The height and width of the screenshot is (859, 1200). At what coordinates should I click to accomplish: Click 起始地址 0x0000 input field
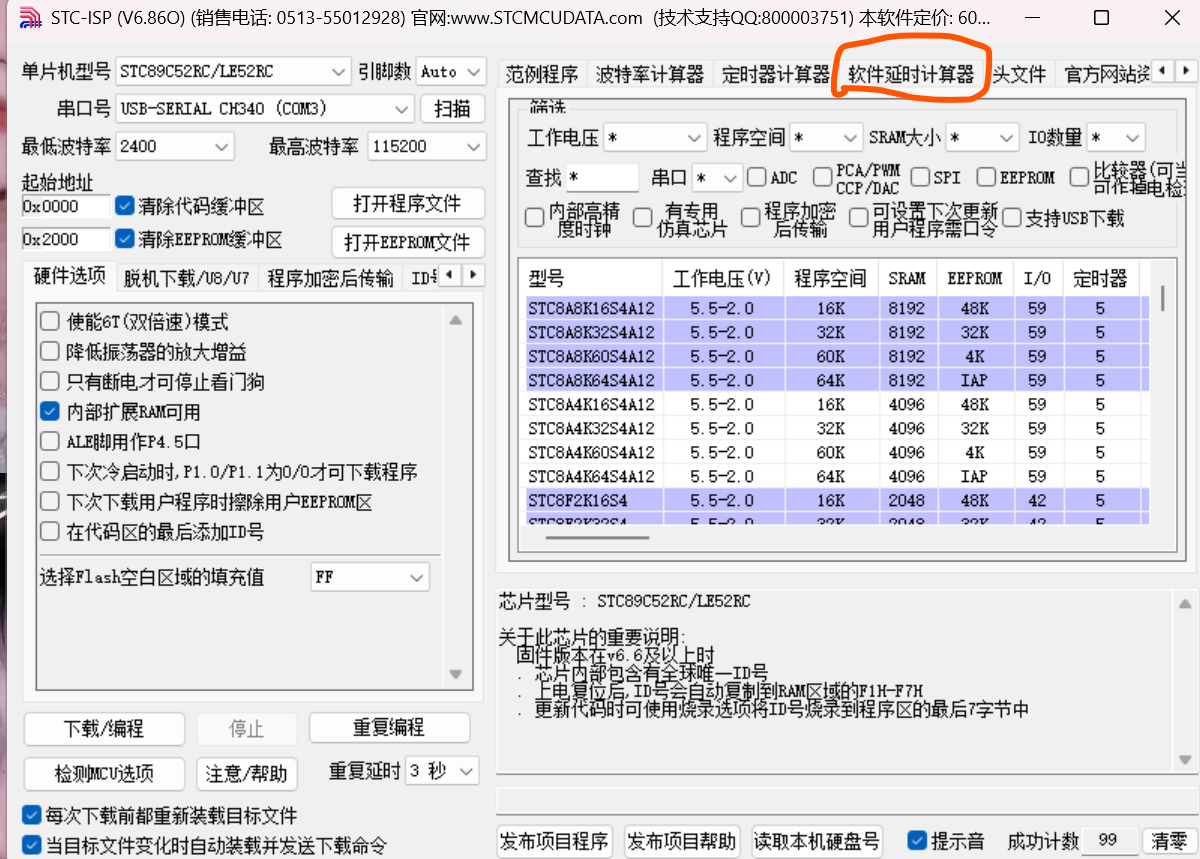pyautogui.click(x=66, y=206)
